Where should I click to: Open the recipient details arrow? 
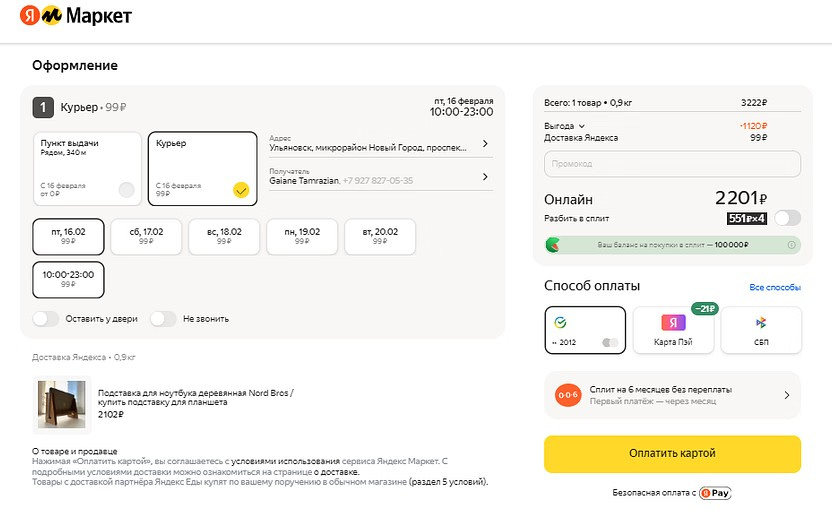pos(485,177)
